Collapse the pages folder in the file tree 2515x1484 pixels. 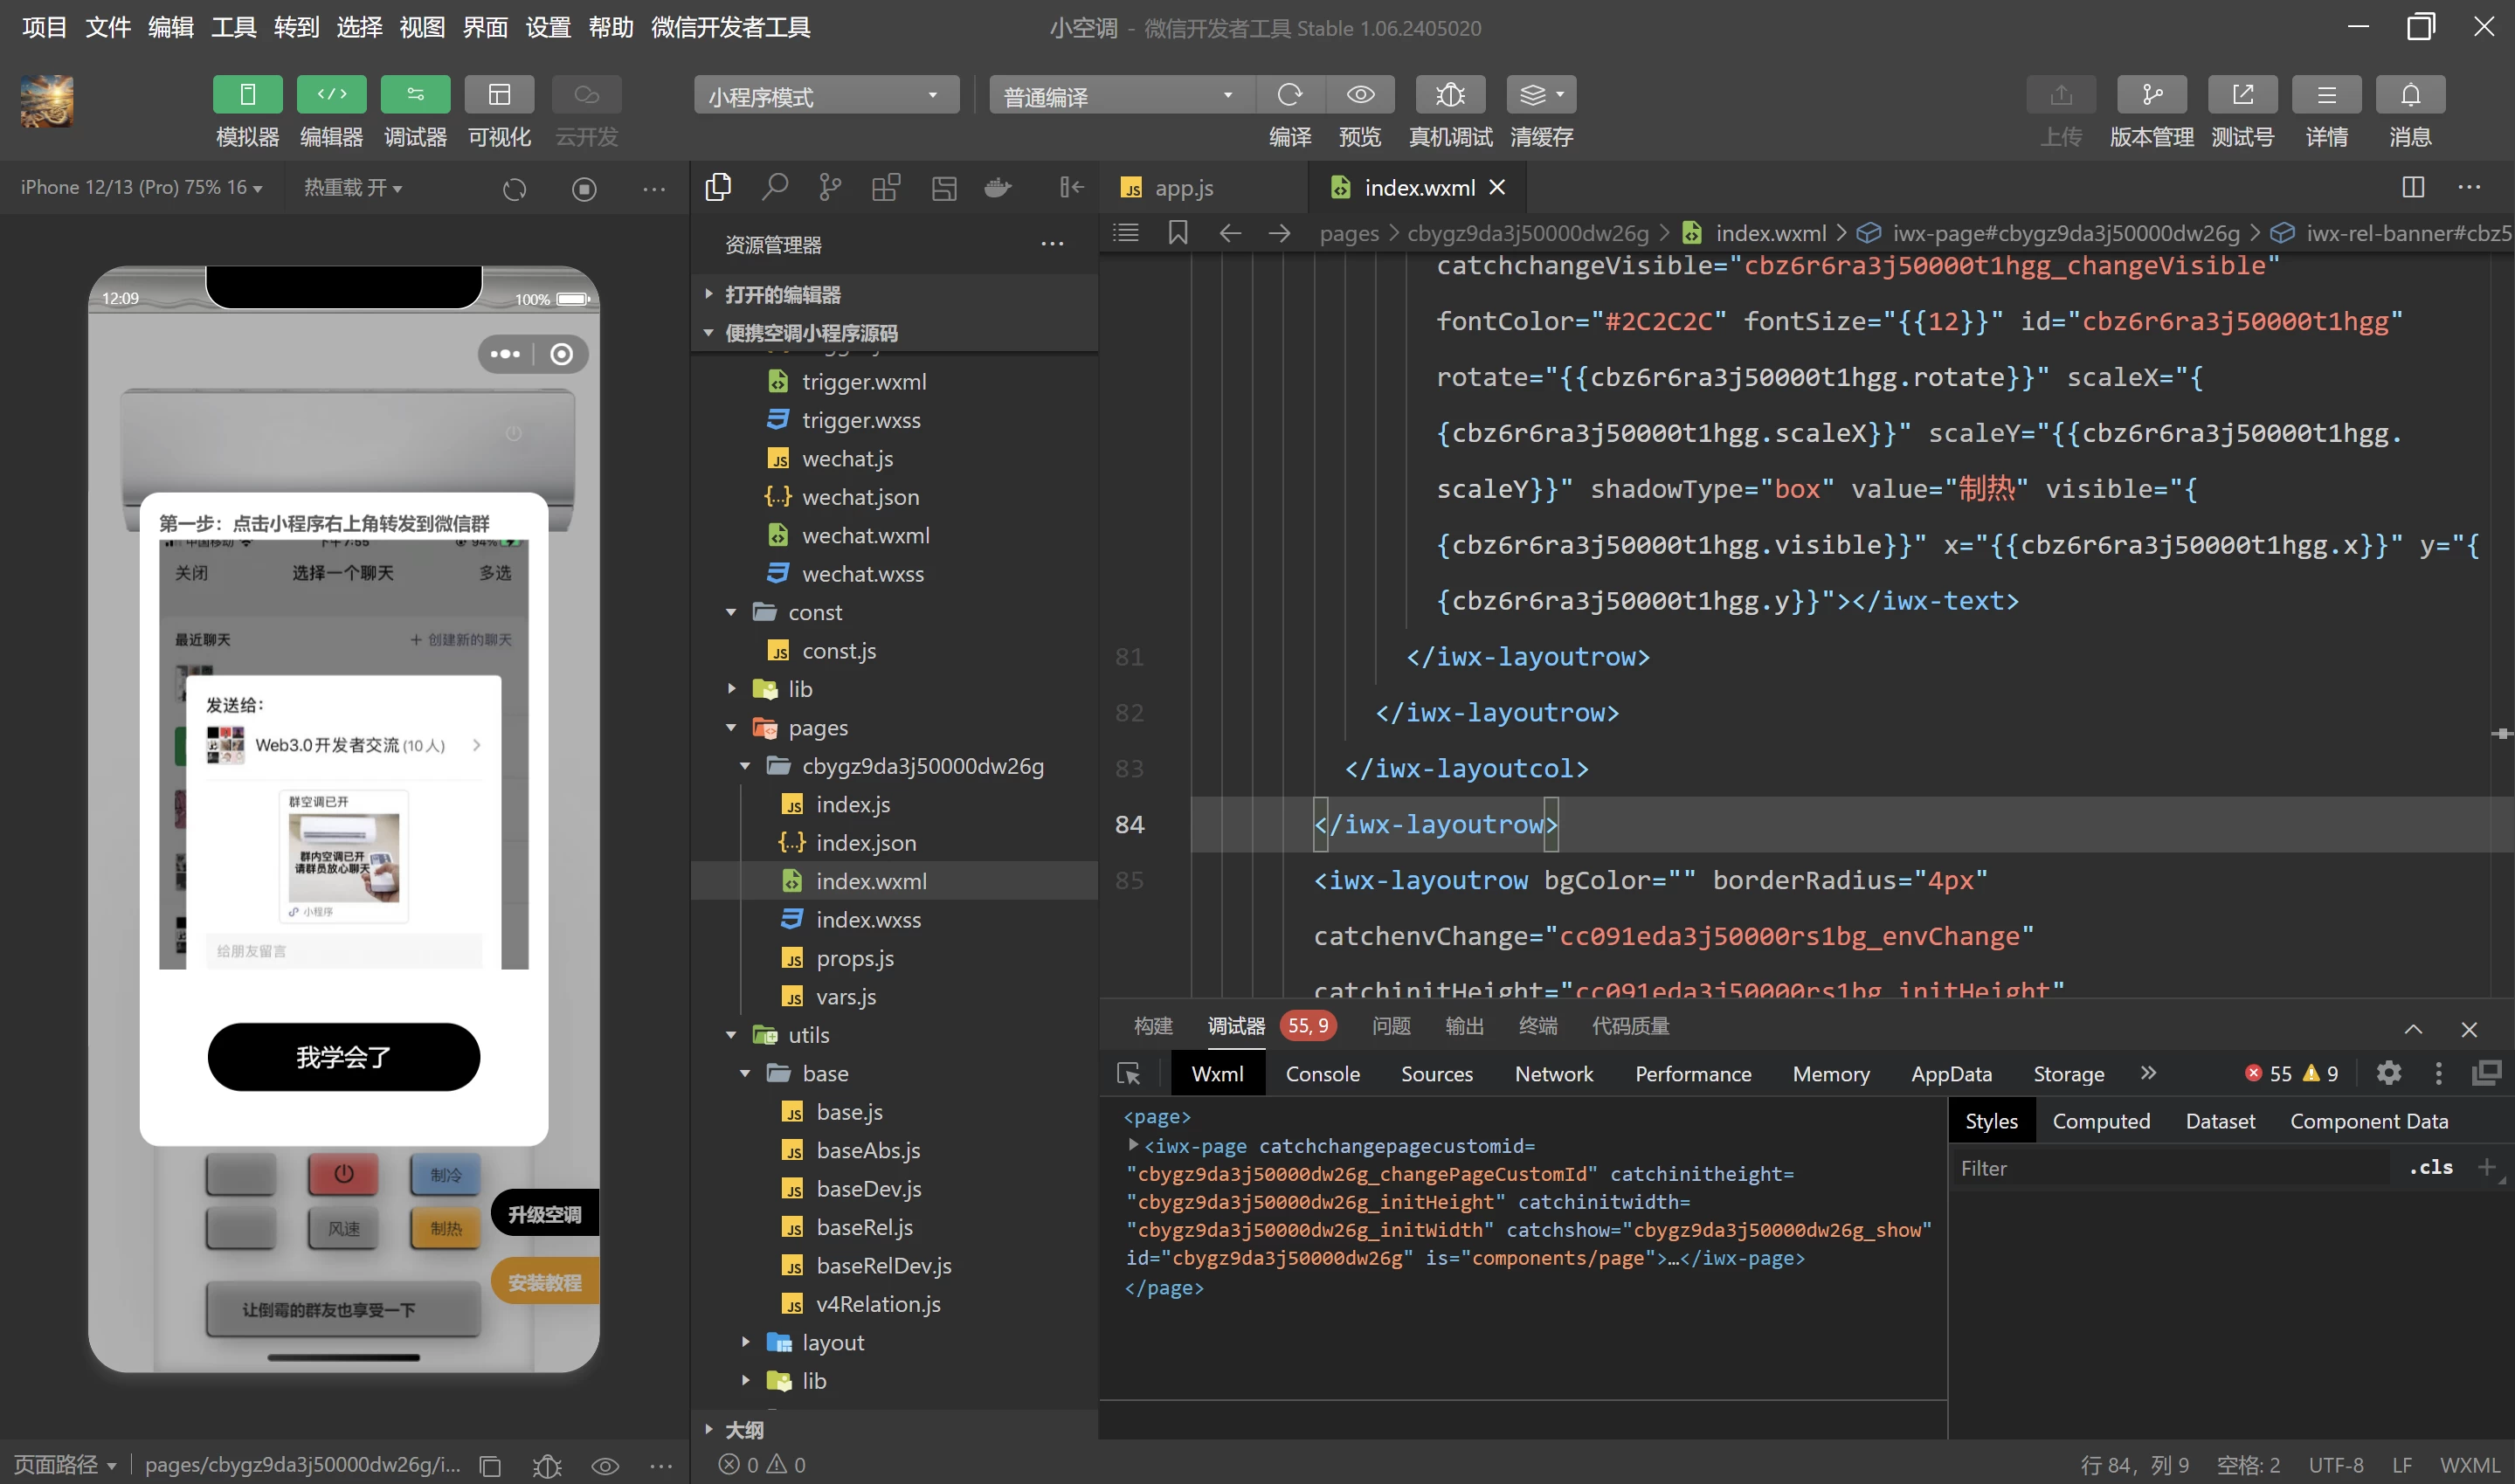click(x=731, y=728)
